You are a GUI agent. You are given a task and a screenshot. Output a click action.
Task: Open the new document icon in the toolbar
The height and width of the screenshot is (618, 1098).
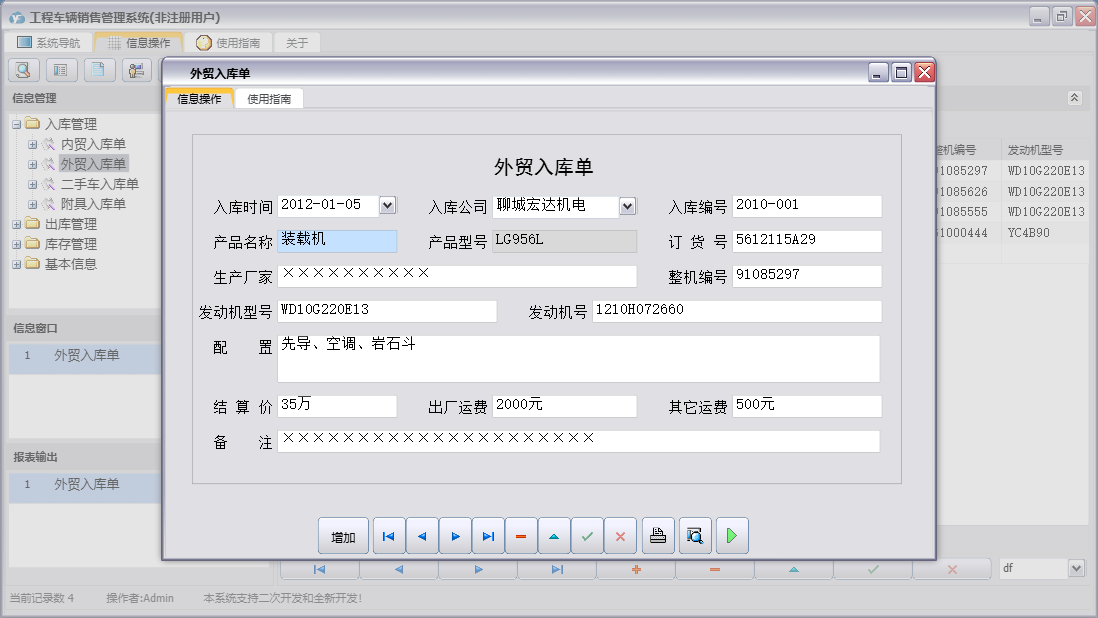click(x=98, y=69)
